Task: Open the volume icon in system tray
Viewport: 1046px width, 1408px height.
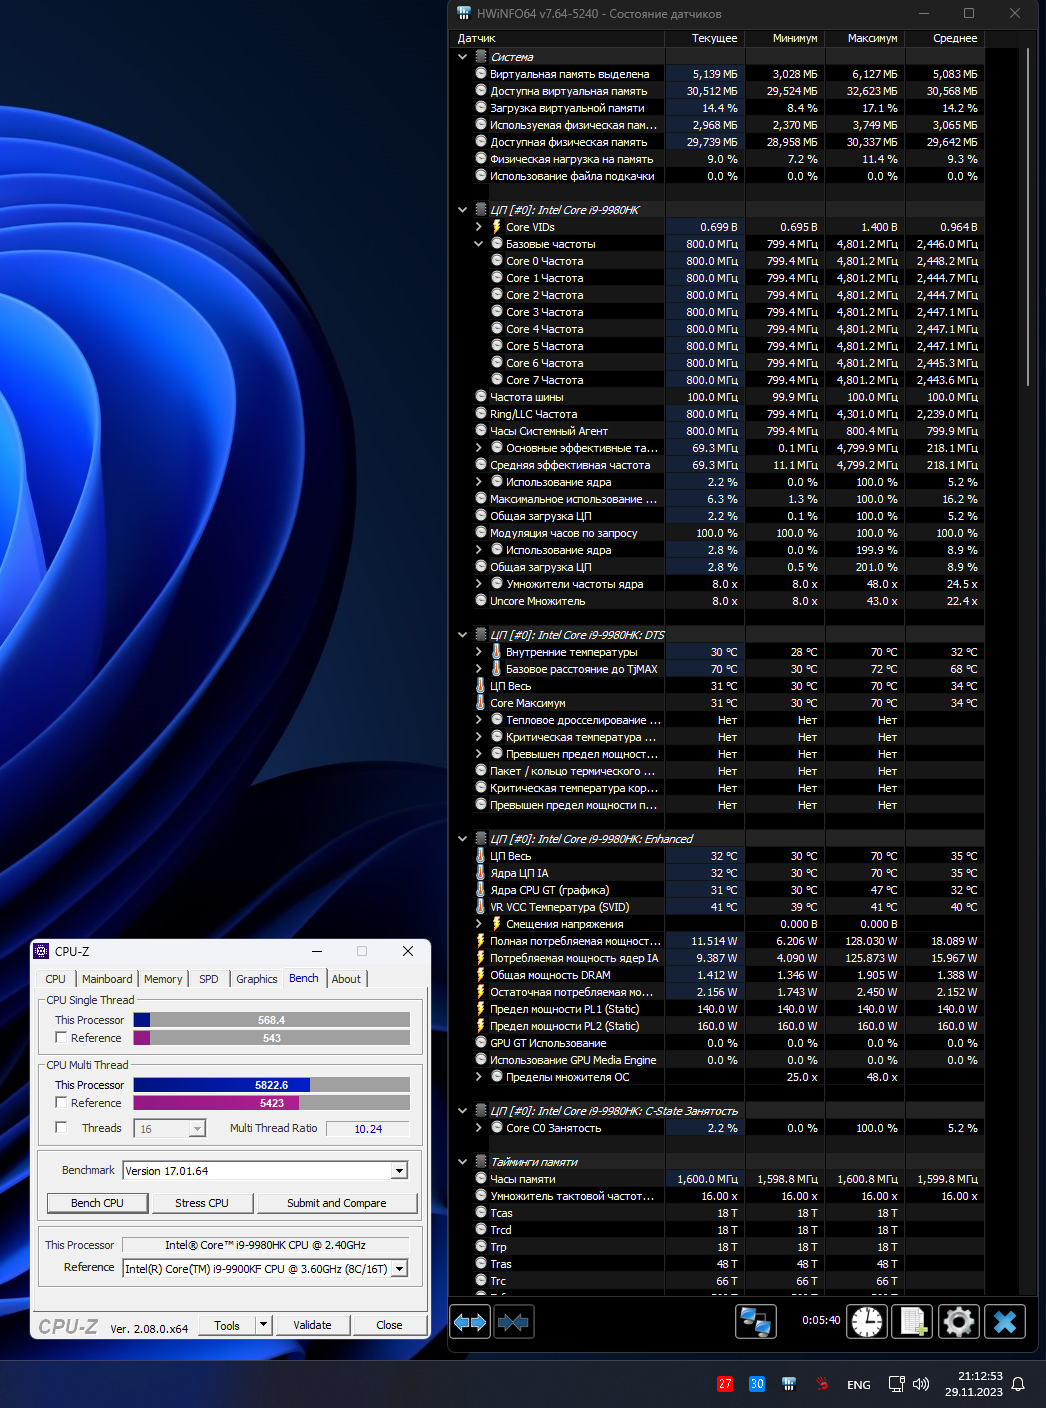Action: point(921,1384)
